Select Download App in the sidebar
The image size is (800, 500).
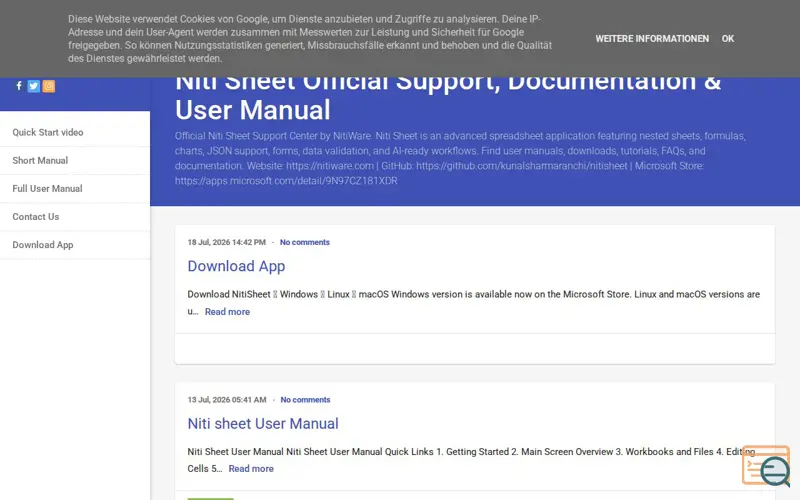43,244
